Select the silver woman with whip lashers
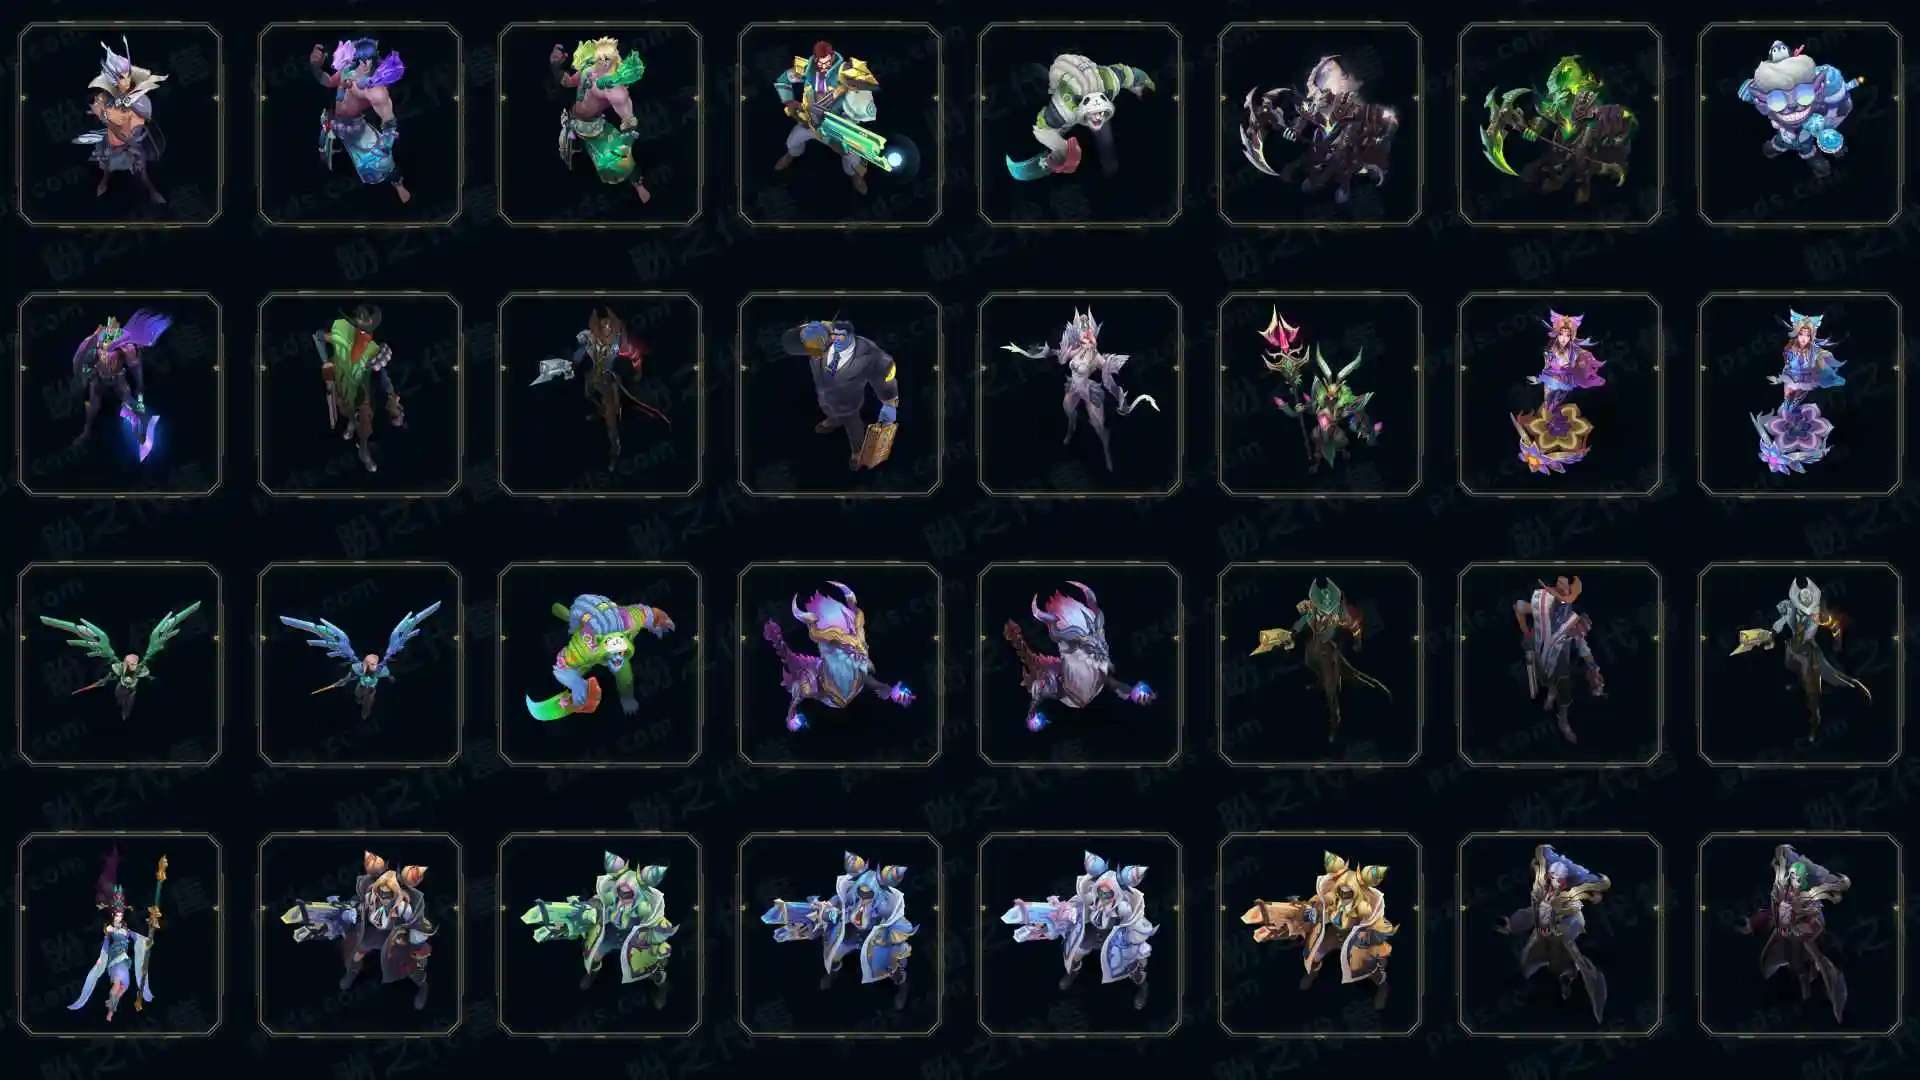1920x1080 pixels. 1080,394
